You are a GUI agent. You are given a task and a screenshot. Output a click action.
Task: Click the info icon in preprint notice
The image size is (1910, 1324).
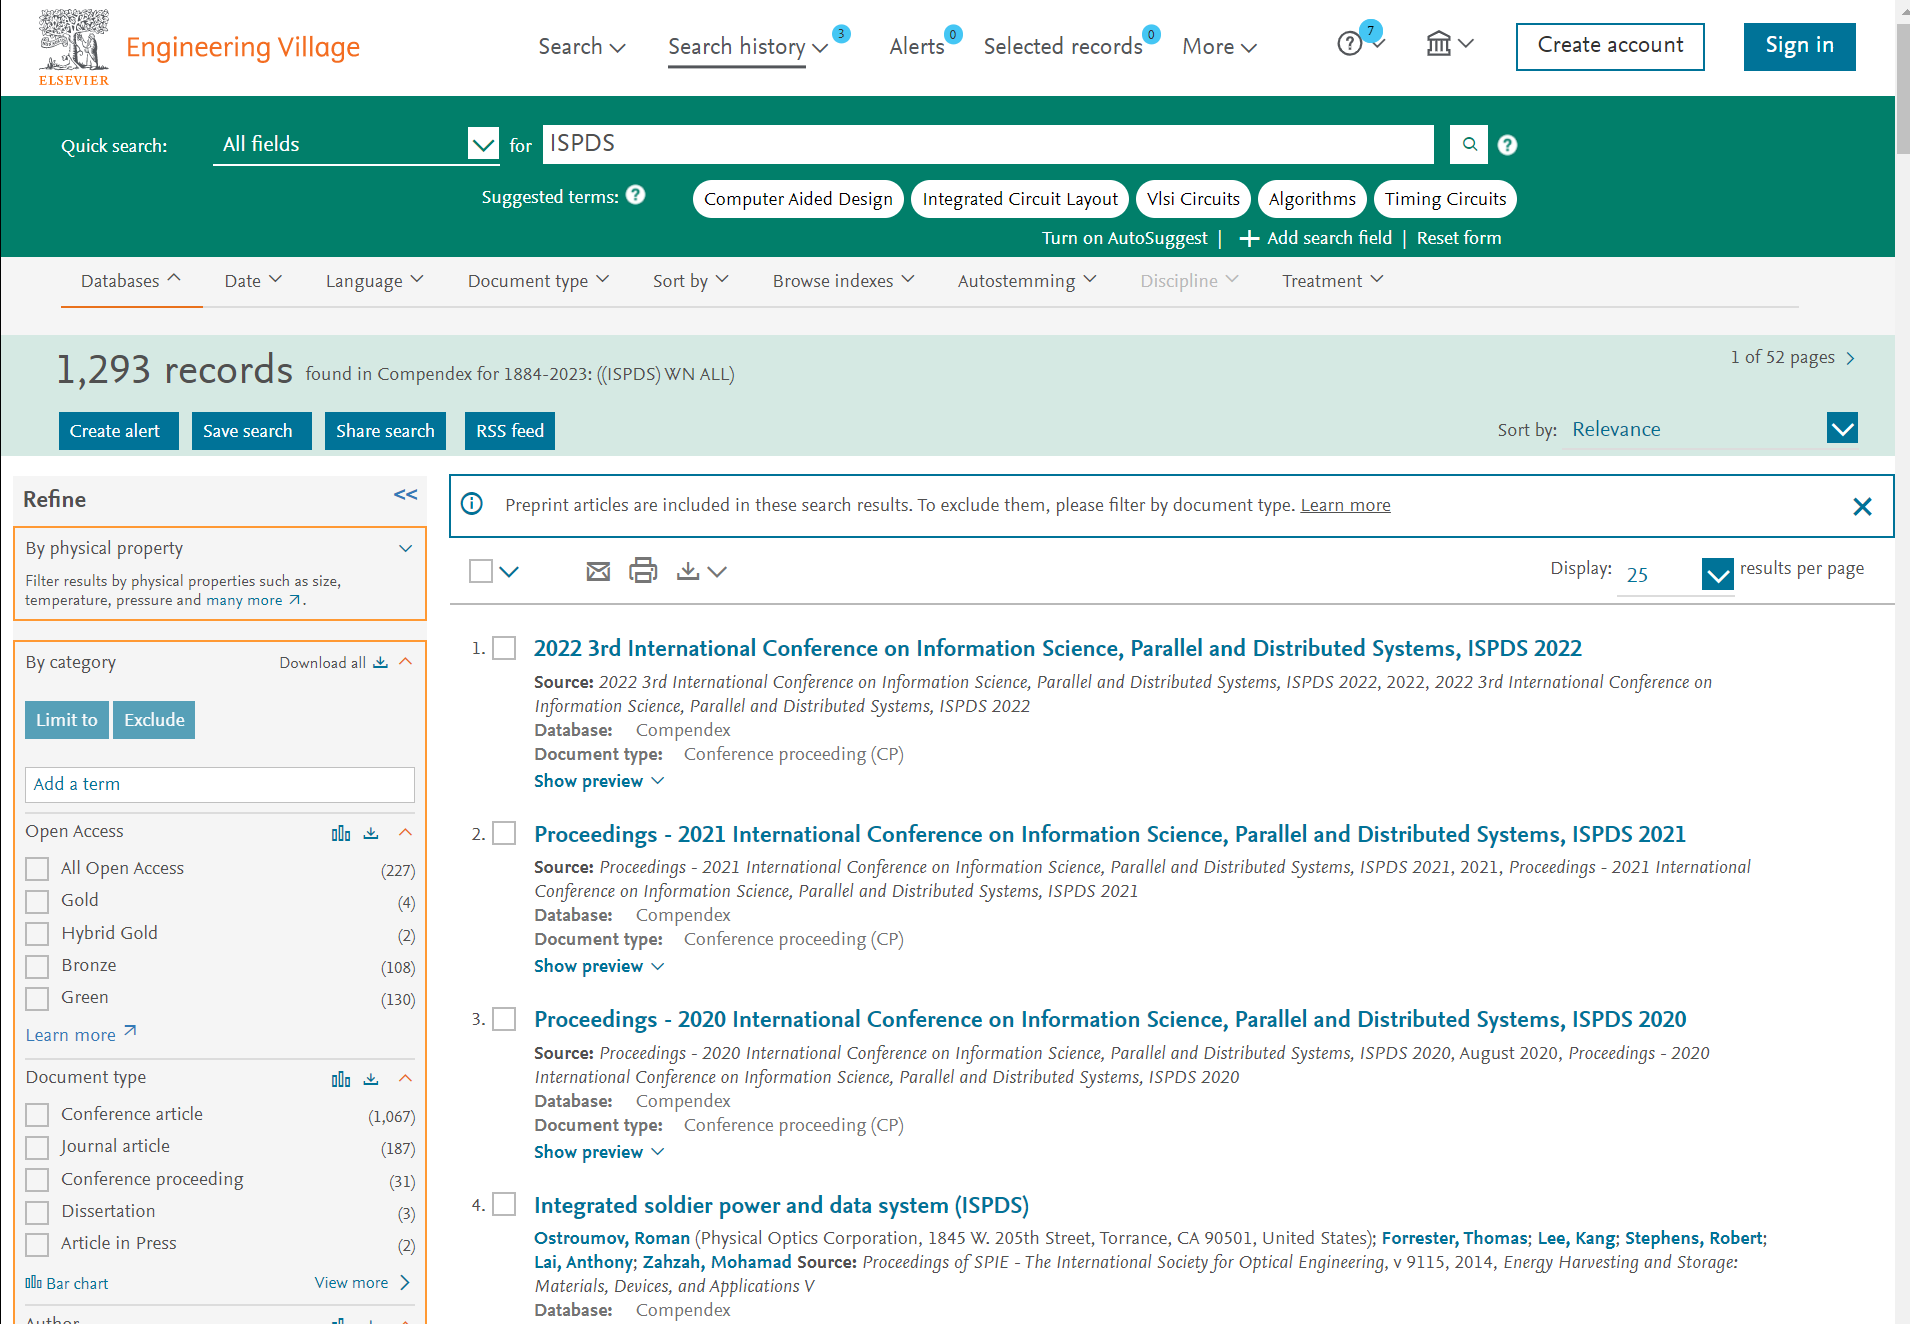[472, 504]
